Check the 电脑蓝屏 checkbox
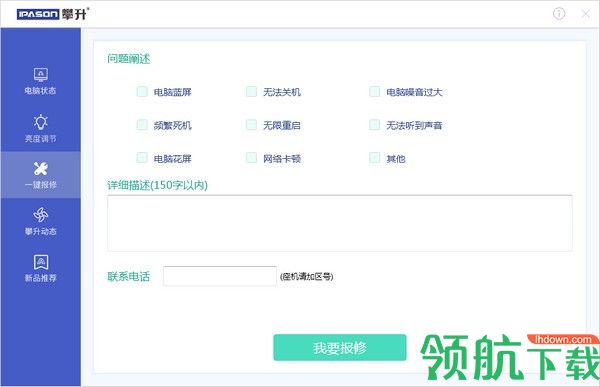Image resolution: width=600 pixels, height=387 pixels. click(142, 91)
